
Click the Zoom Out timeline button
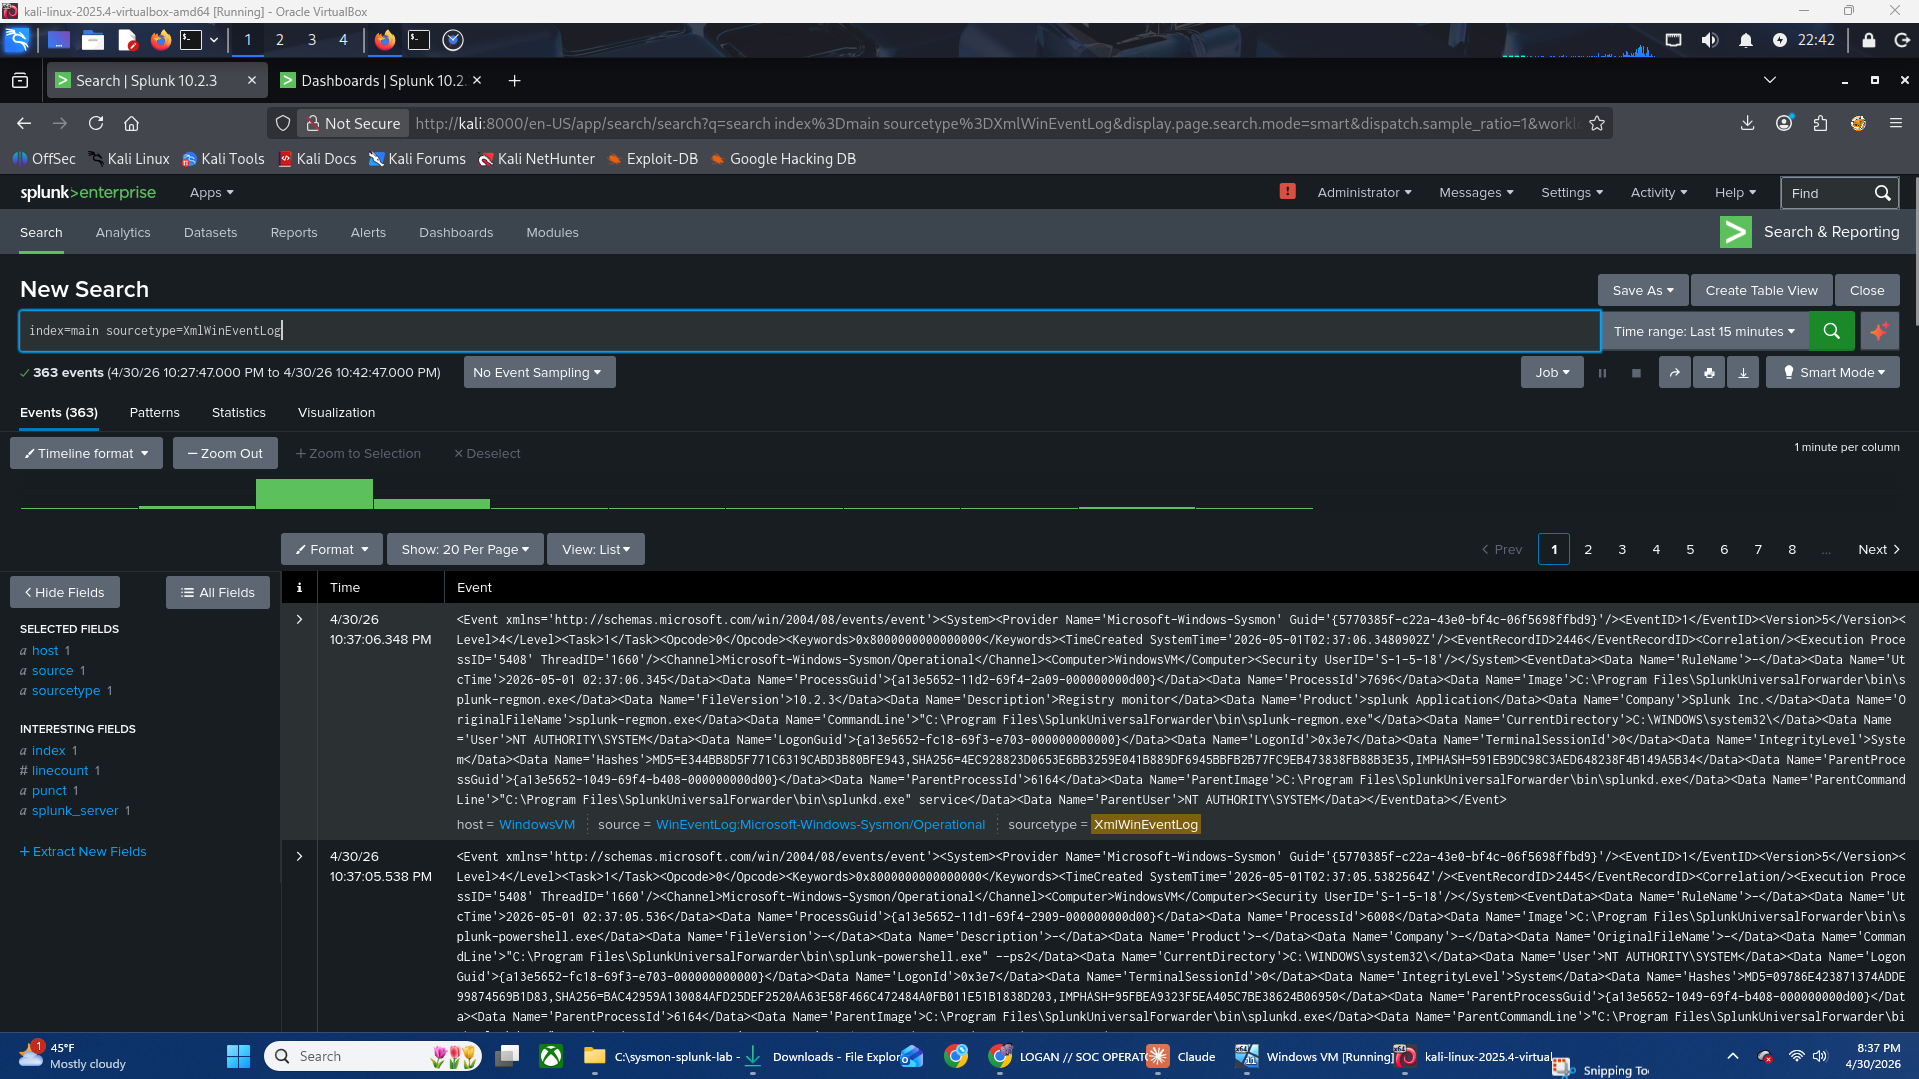point(225,453)
